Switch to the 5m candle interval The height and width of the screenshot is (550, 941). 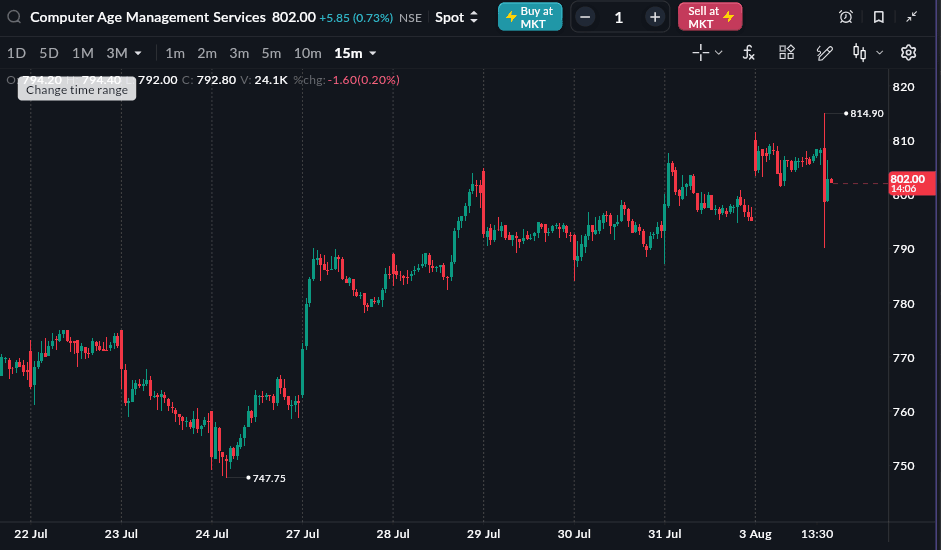(x=271, y=53)
